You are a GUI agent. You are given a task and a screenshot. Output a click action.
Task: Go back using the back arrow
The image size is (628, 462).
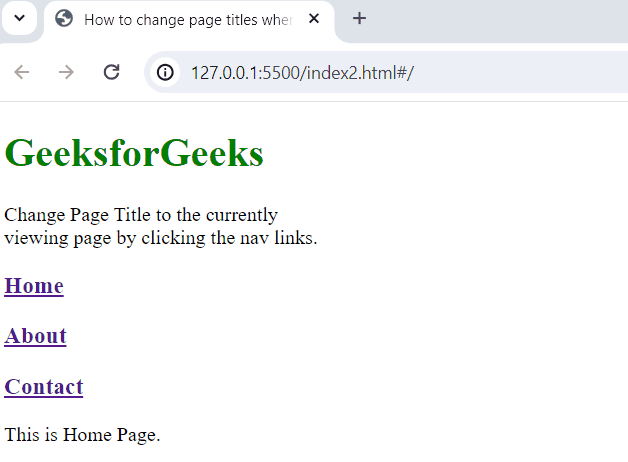22,72
